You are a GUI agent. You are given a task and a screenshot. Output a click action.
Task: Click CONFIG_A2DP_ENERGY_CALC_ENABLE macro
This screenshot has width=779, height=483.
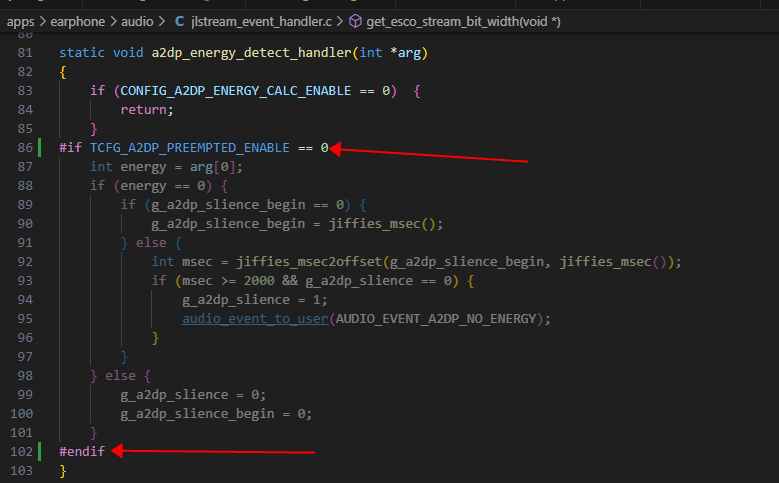(x=235, y=91)
